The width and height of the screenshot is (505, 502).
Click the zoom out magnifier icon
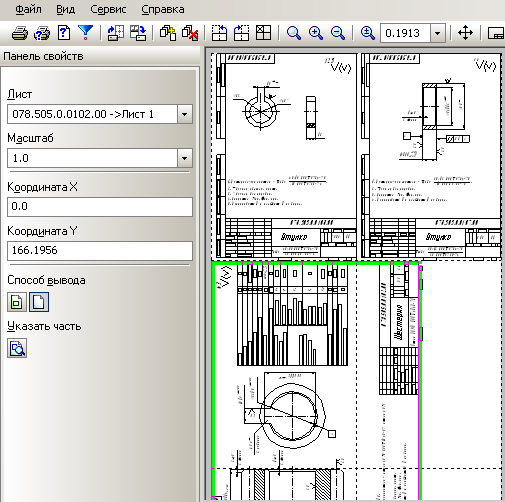point(338,33)
